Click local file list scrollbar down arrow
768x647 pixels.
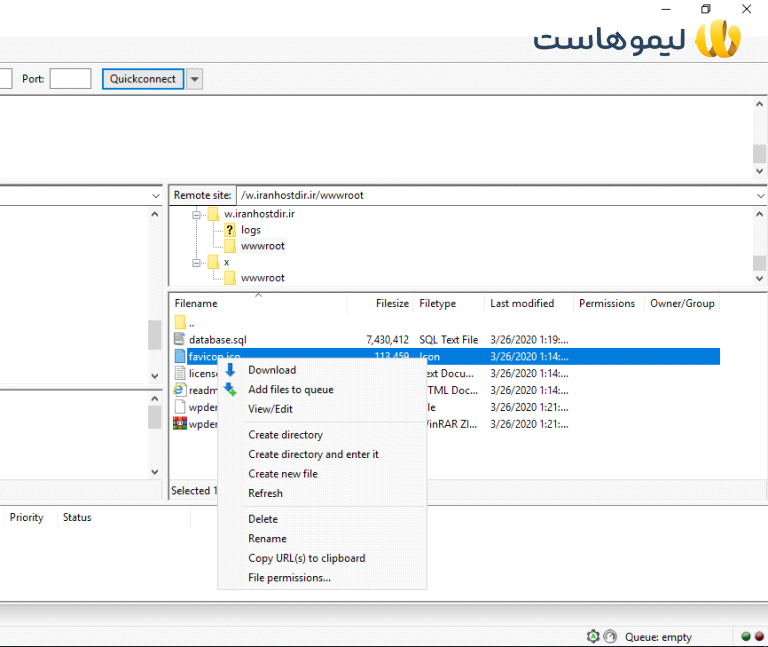point(155,472)
